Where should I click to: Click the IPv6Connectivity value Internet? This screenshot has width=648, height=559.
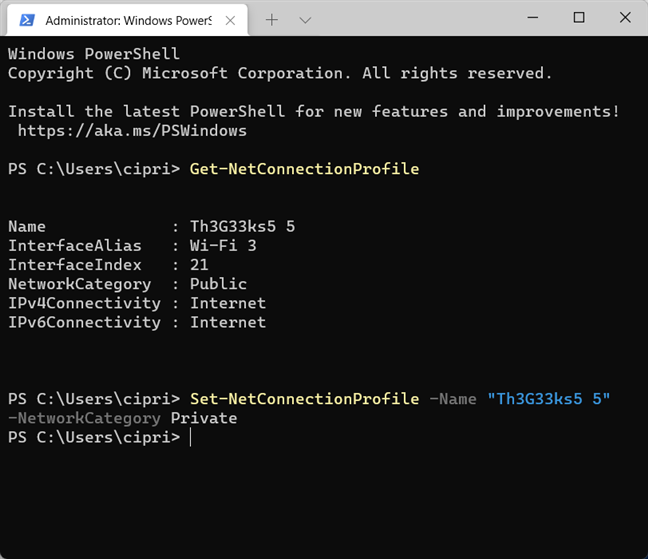click(x=228, y=322)
